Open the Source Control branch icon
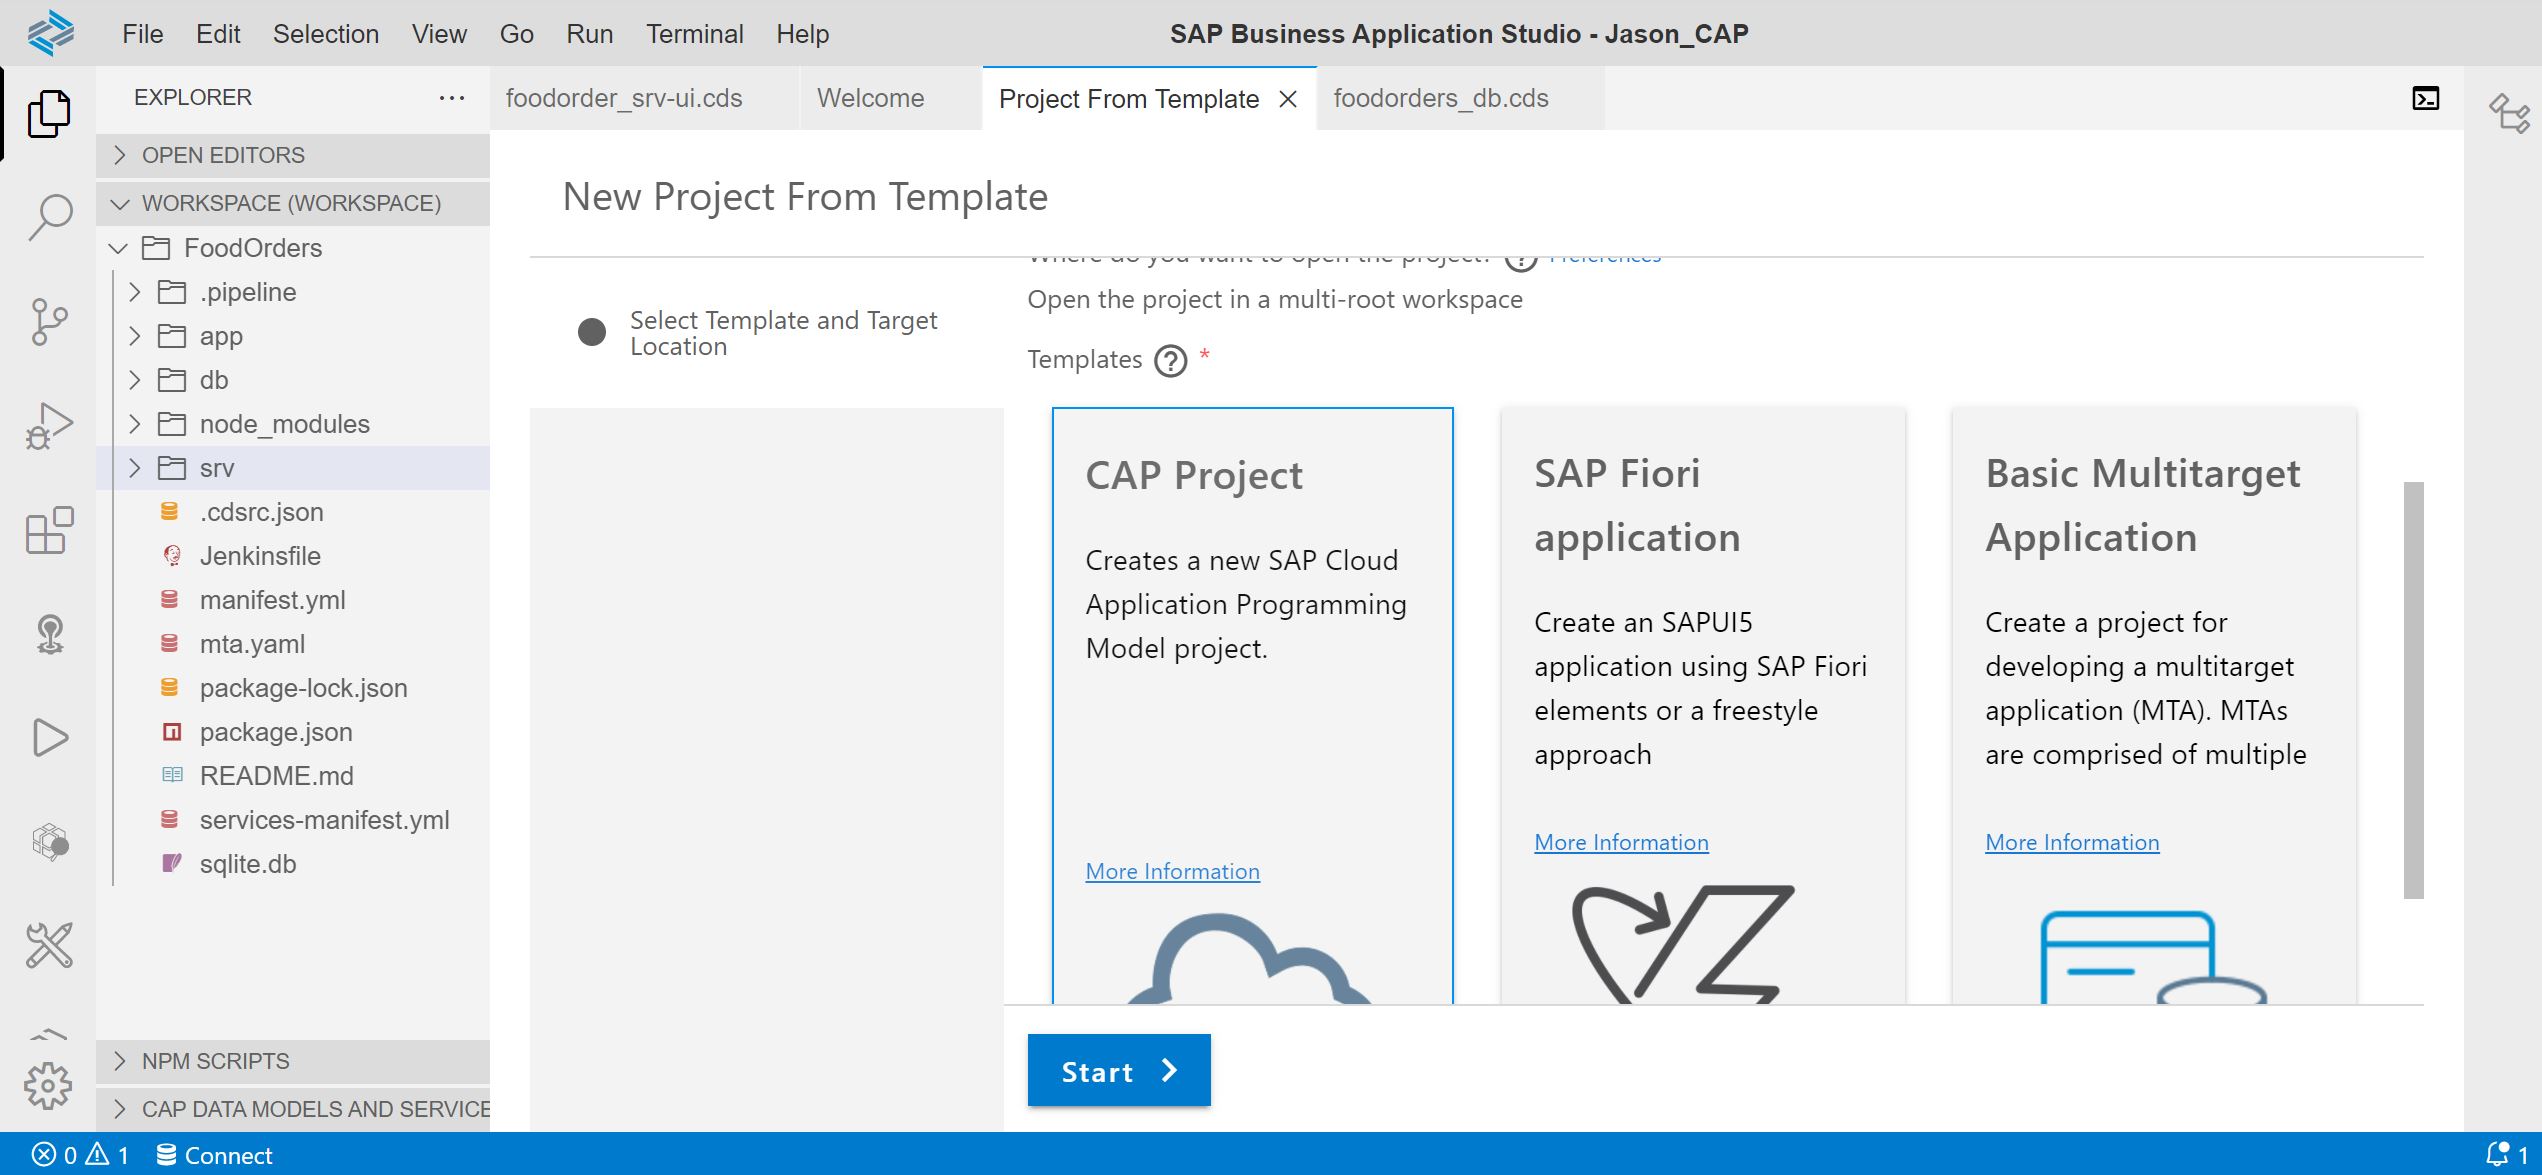 pos(49,322)
